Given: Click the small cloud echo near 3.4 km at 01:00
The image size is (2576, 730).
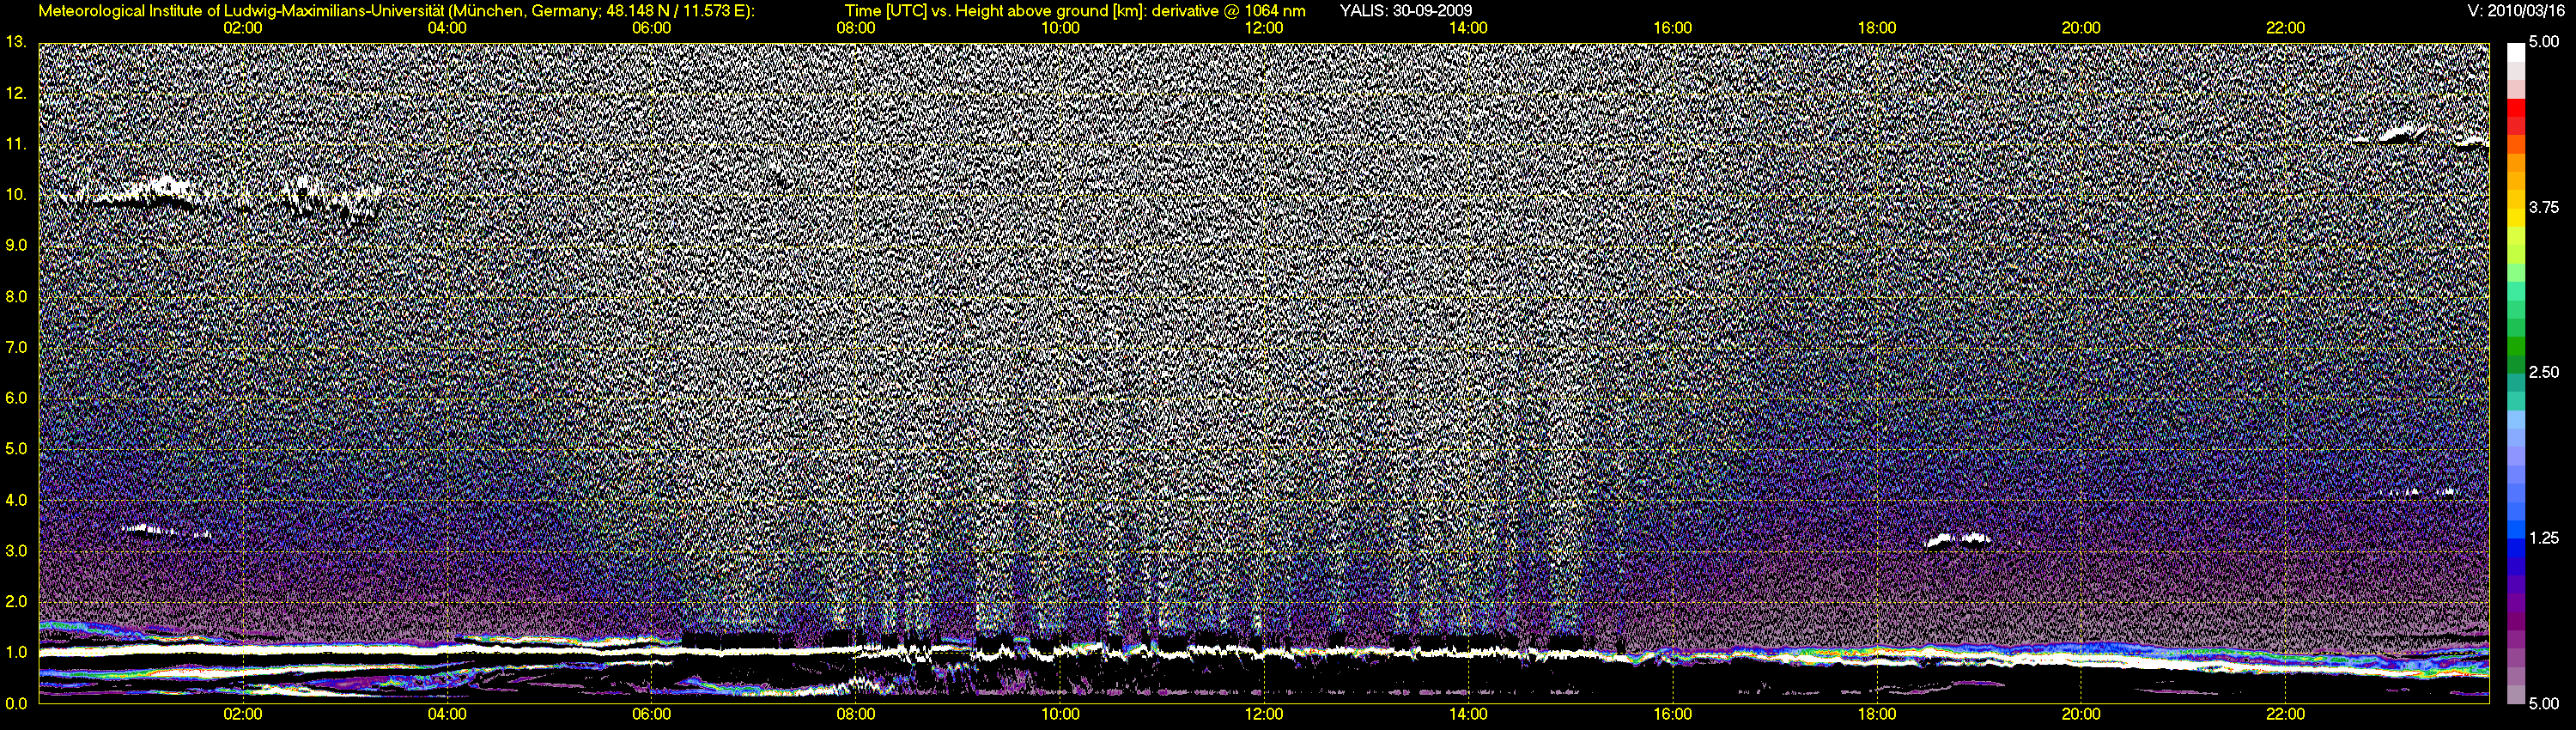Looking at the screenshot, I should 165,531.
